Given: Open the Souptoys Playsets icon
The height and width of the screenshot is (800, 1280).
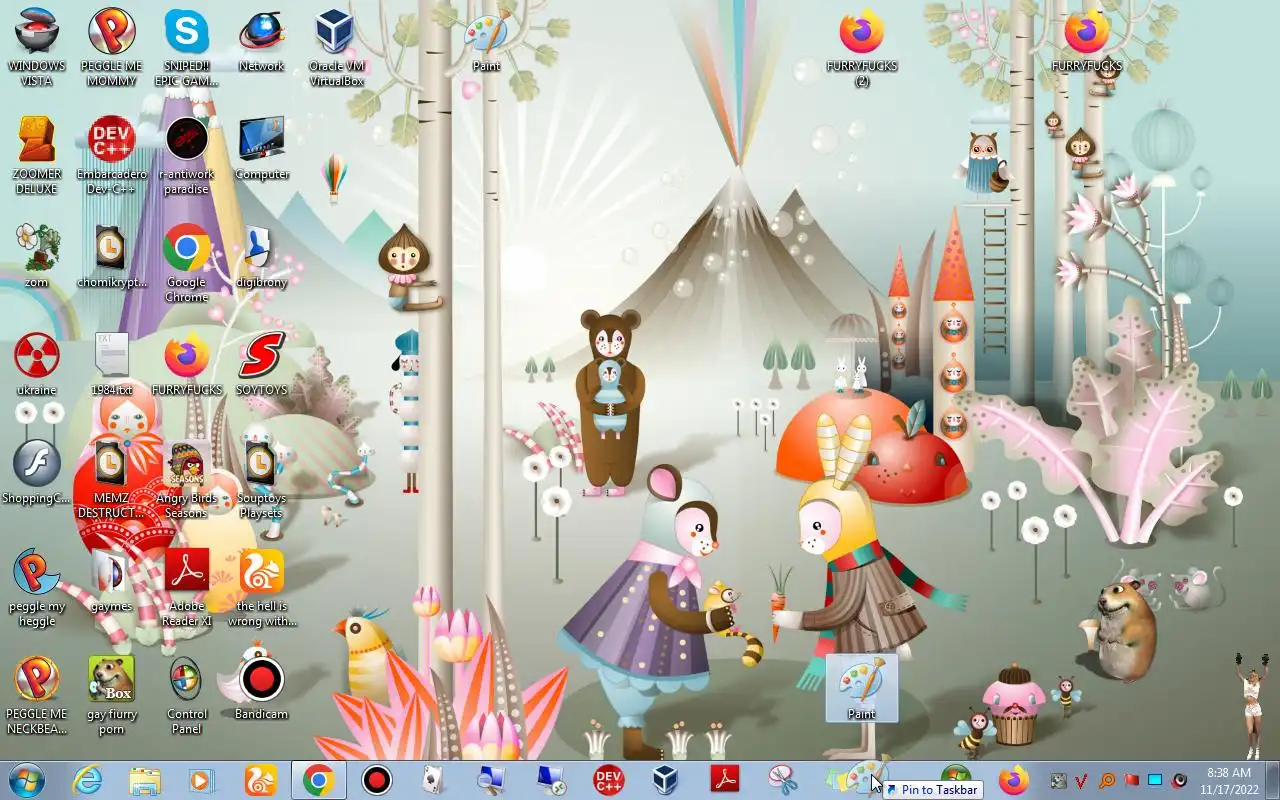Looking at the screenshot, I should (261, 478).
